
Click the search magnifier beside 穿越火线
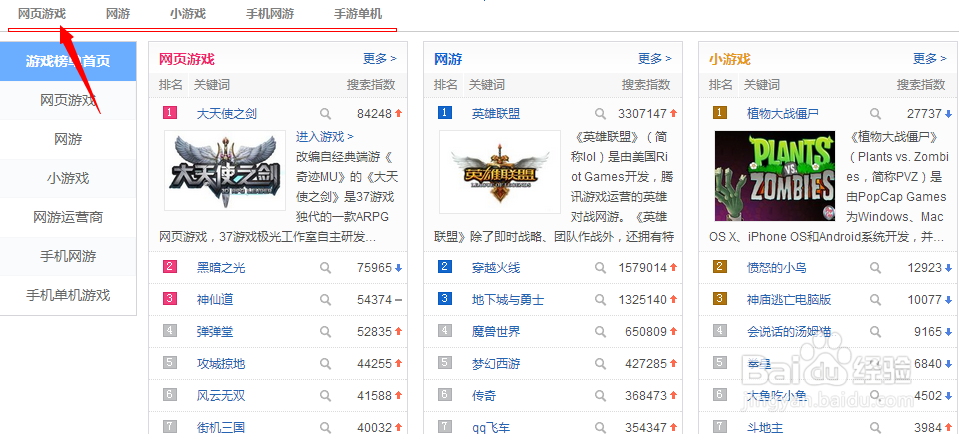coord(600,268)
